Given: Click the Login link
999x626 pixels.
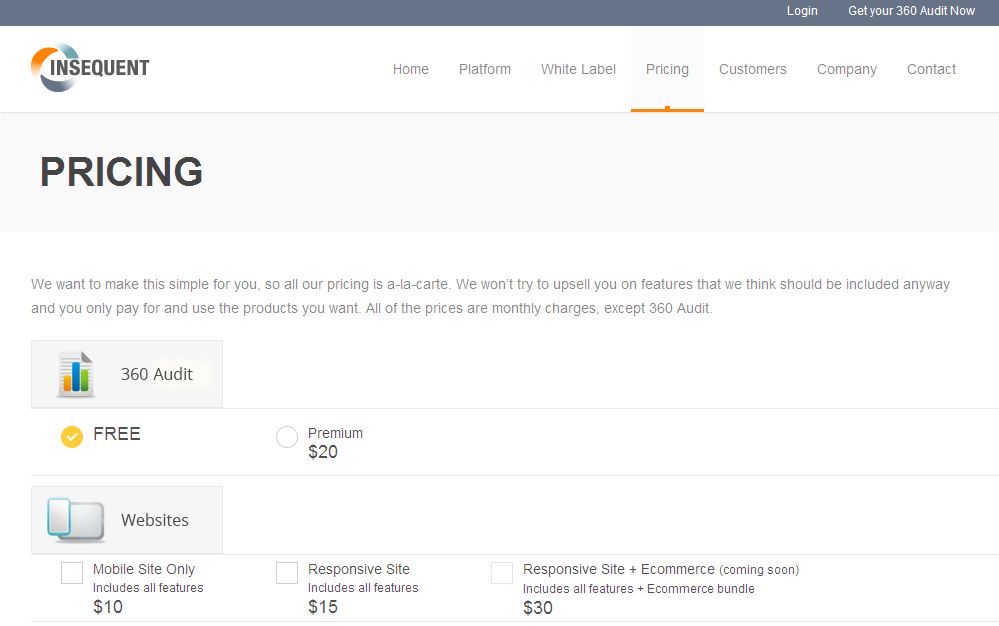Looking at the screenshot, I should (x=802, y=11).
